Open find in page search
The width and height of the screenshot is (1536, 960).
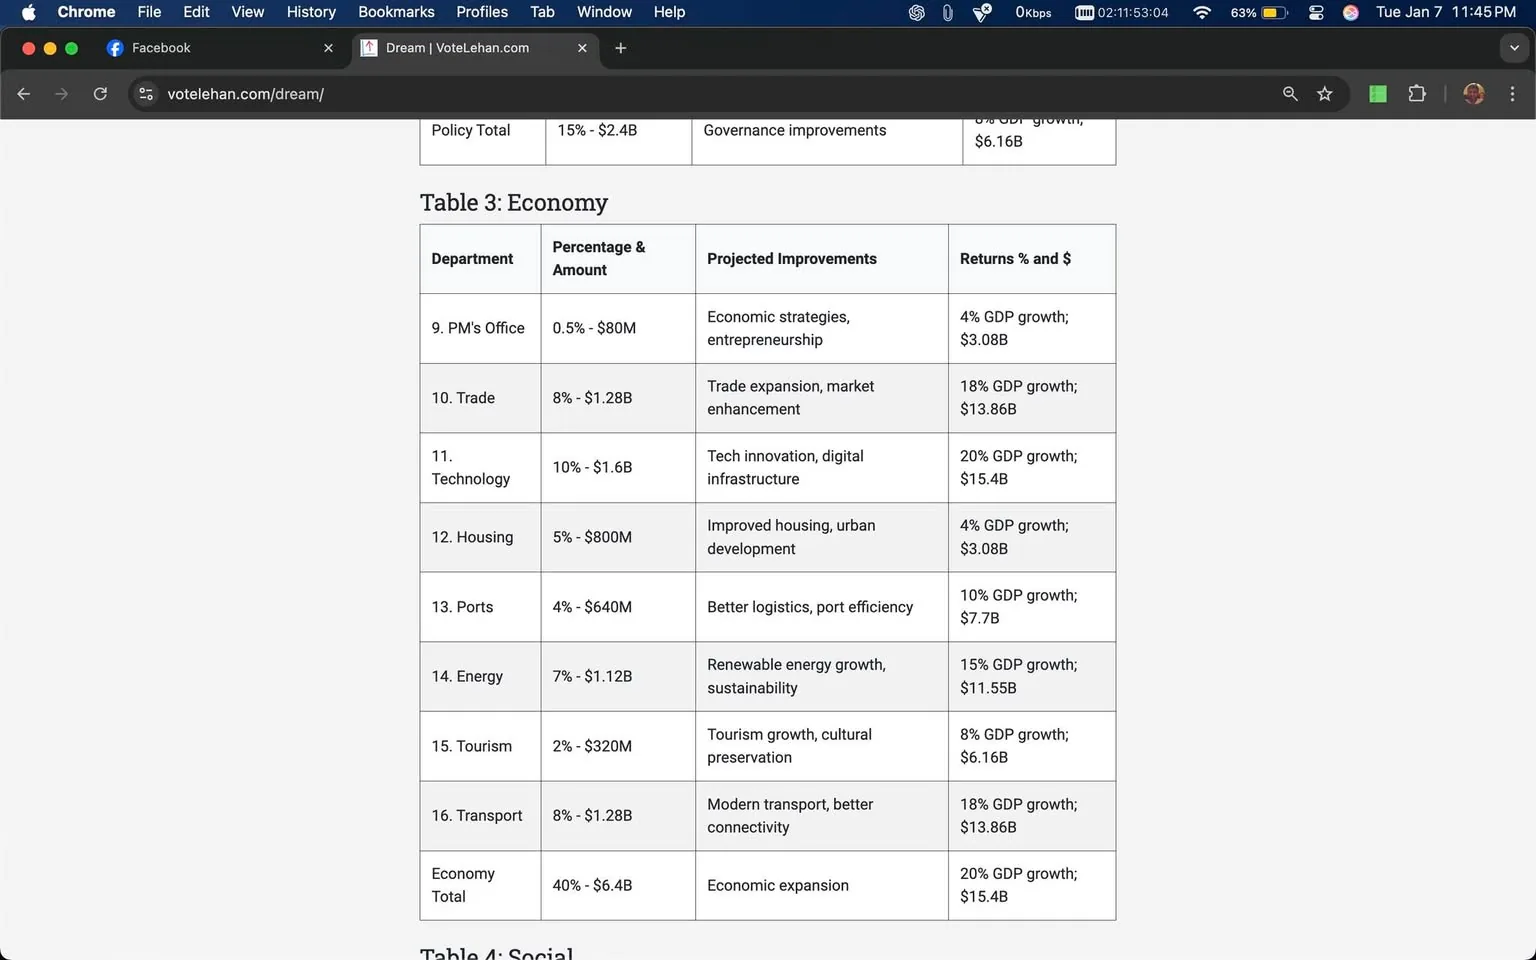pos(1290,93)
